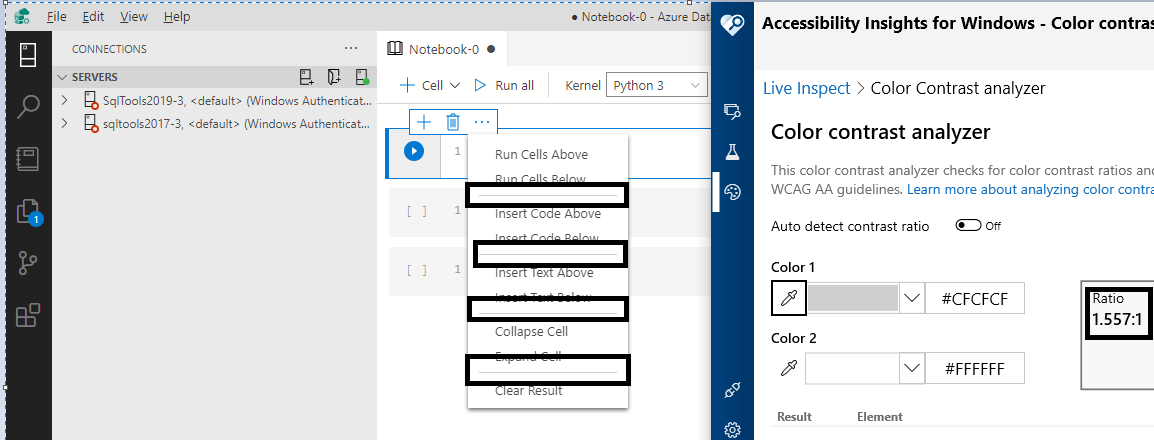
Task: Choose Insert Code Above from context menu
Action: (x=548, y=213)
